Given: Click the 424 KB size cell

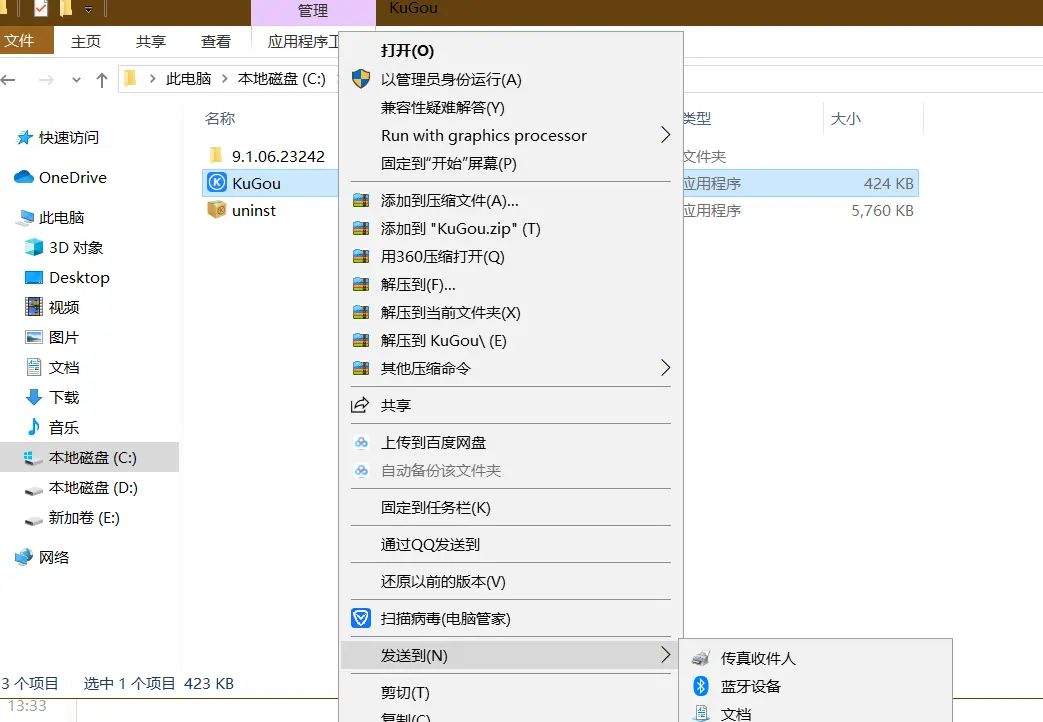Looking at the screenshot, I should coord(888,183).
